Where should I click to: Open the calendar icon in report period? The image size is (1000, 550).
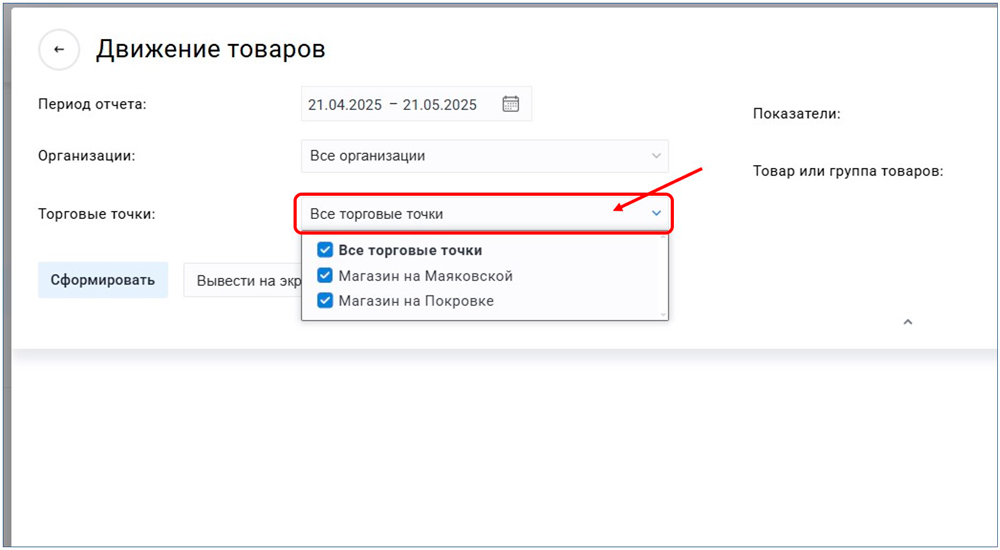[x=510, y=104]
